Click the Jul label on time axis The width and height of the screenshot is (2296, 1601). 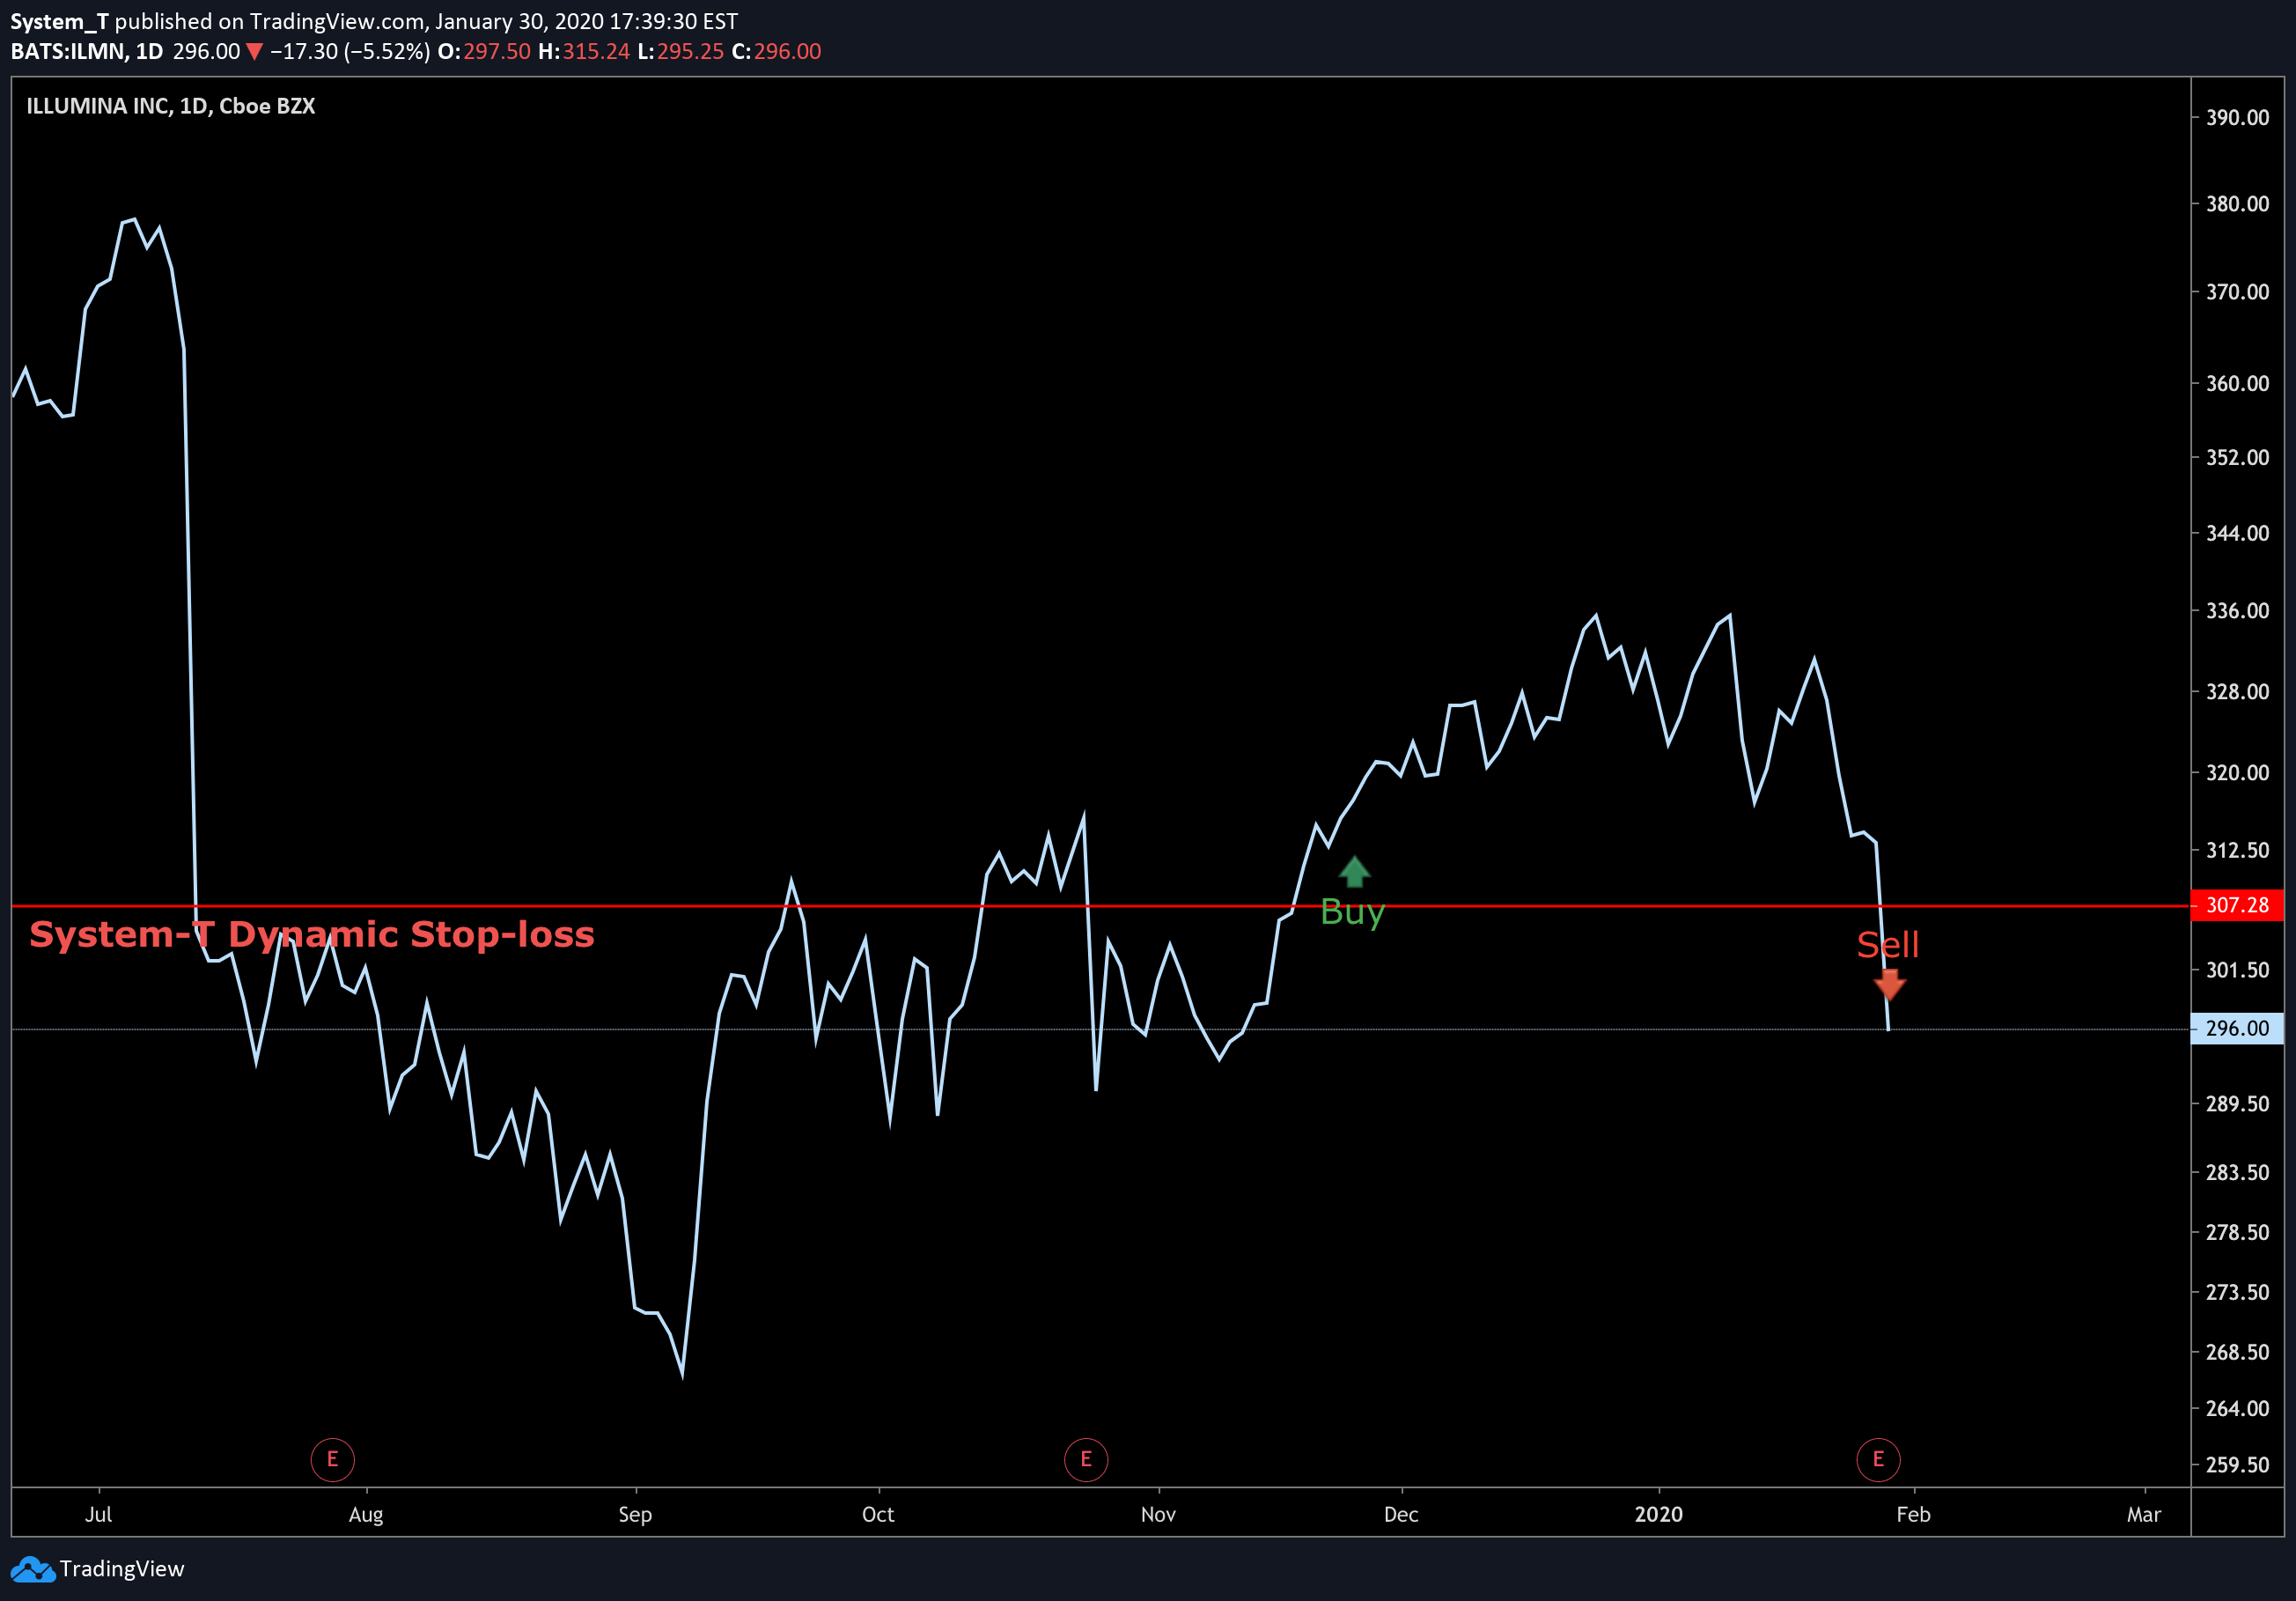coord(98,1514)
